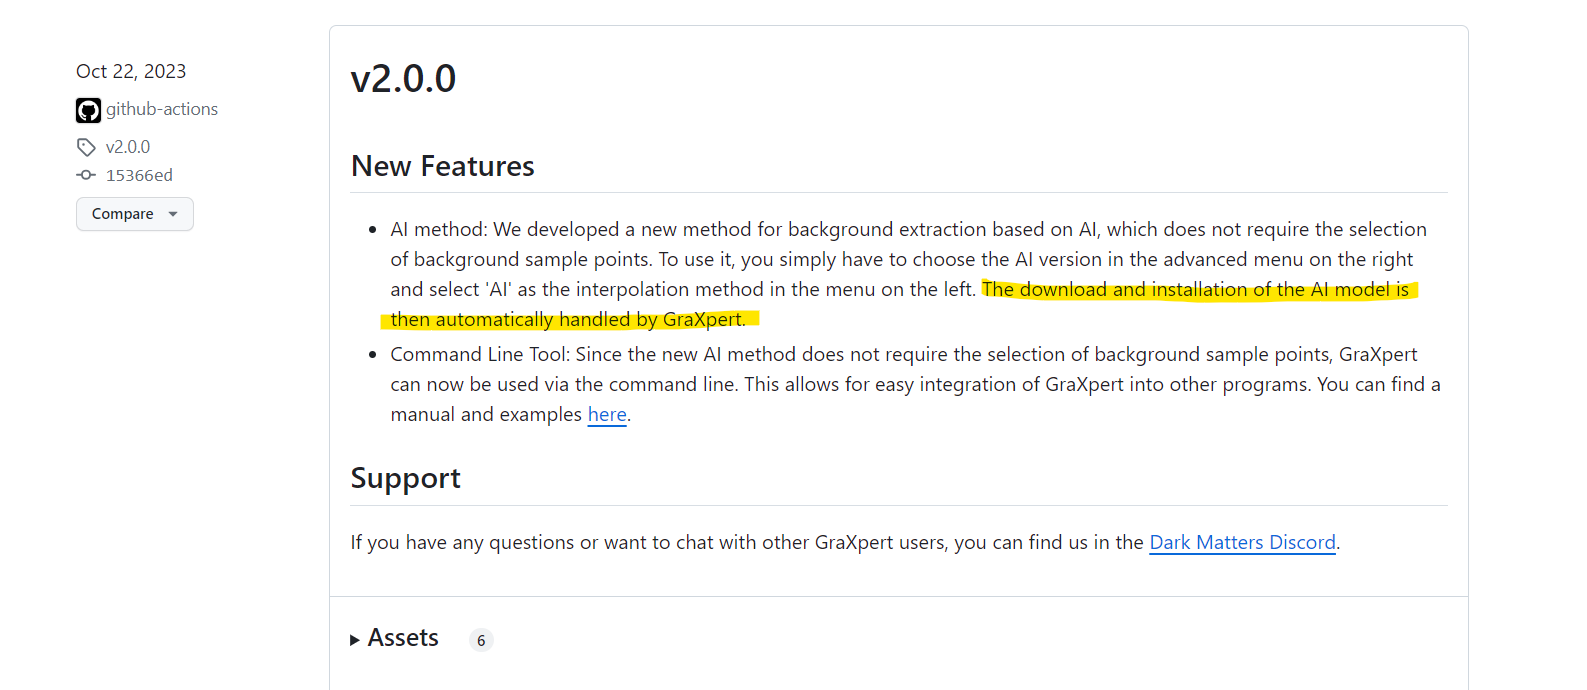This screenshot has width=1587, height=690.
Task: Open the Compare dropdown caret
Action: pyautogui.click(x=173, y=214)
